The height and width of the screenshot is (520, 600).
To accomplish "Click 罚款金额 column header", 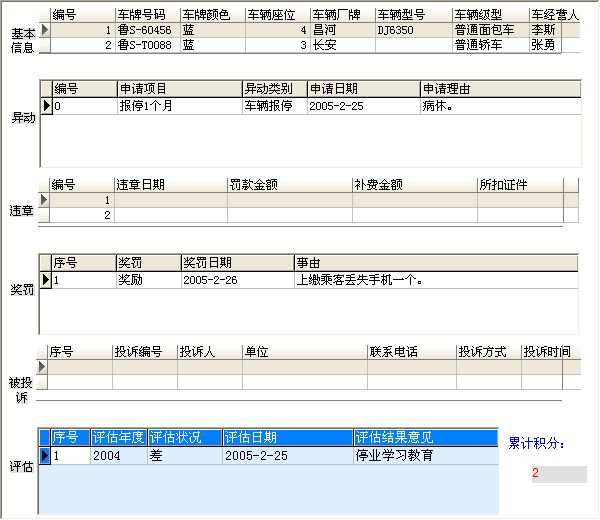I will coord(290,185).
